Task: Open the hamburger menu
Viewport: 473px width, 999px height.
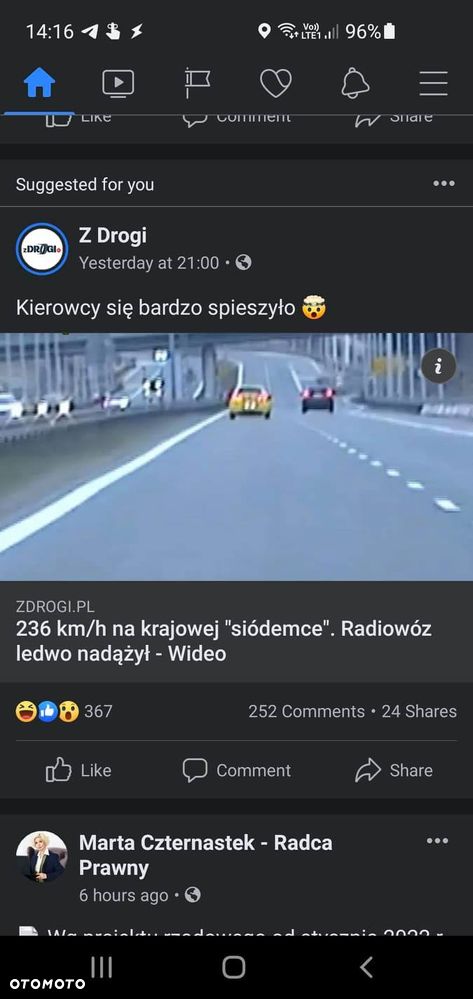Action: 433,83
